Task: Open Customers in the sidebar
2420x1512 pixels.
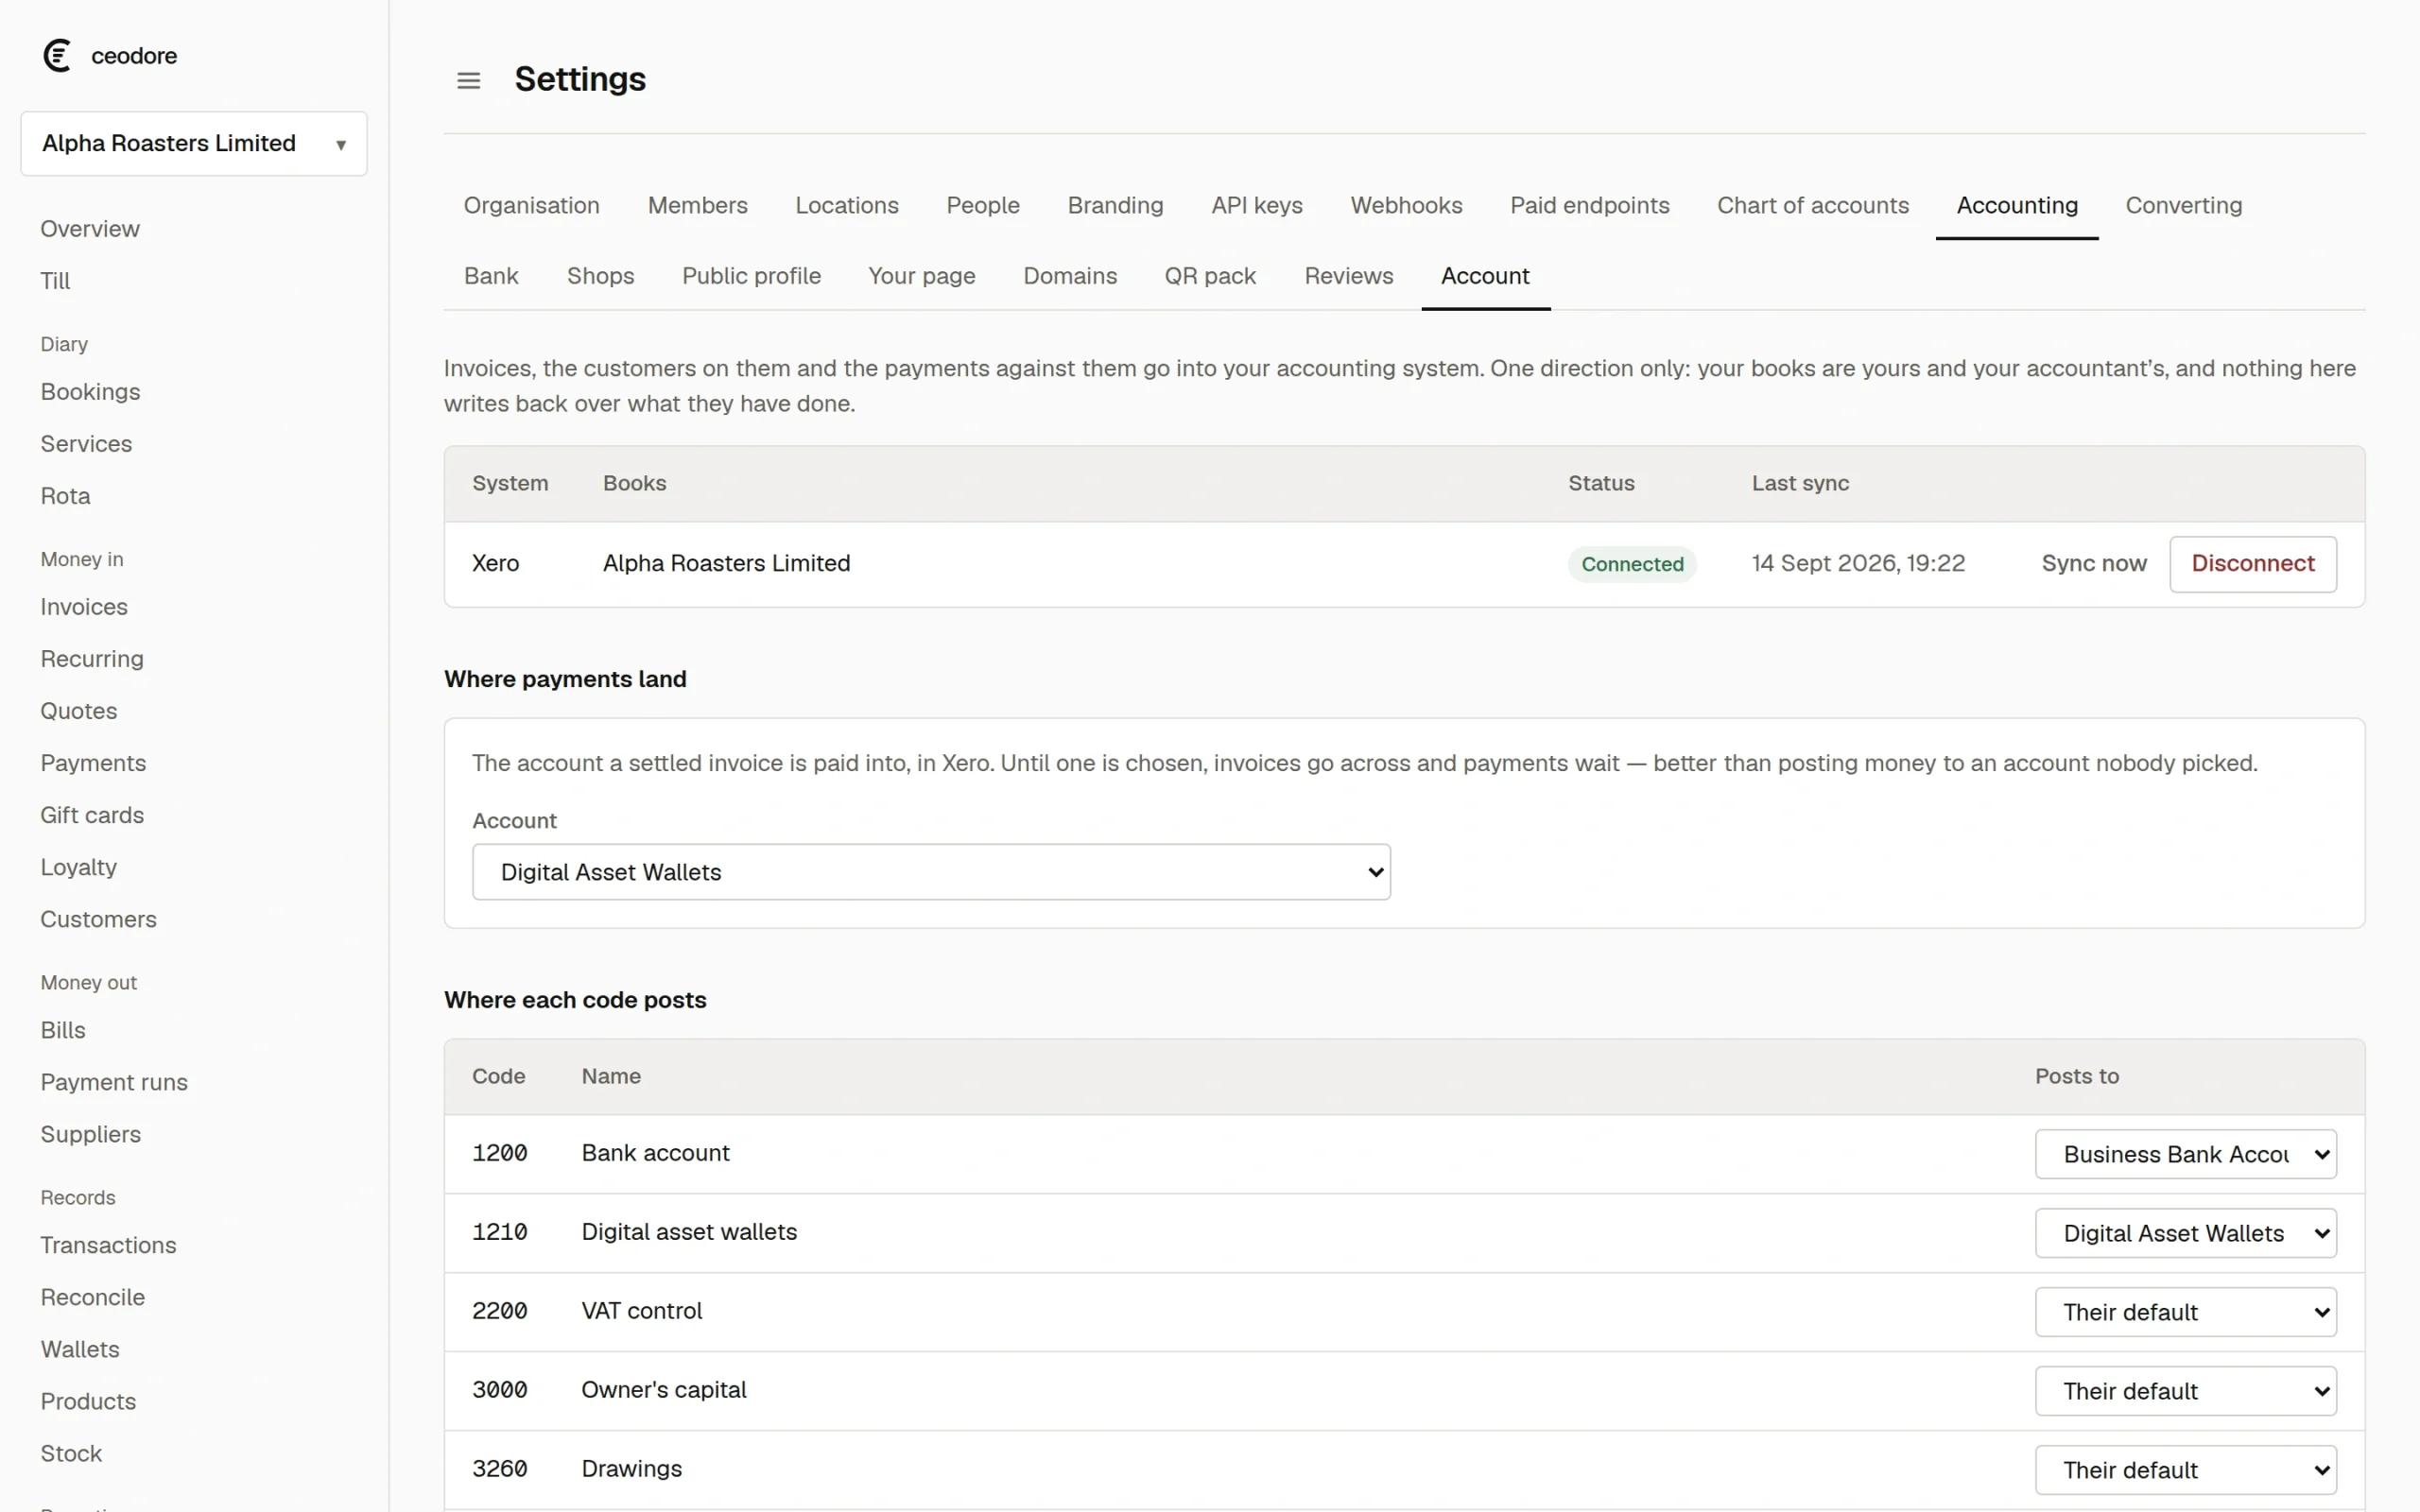Action: 98,919
